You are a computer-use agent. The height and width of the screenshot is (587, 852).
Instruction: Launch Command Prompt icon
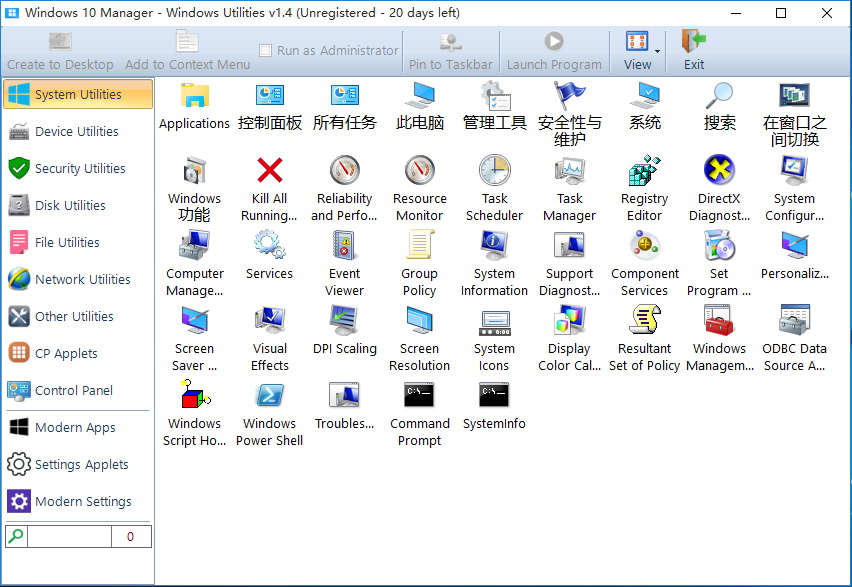pos(419,395)
